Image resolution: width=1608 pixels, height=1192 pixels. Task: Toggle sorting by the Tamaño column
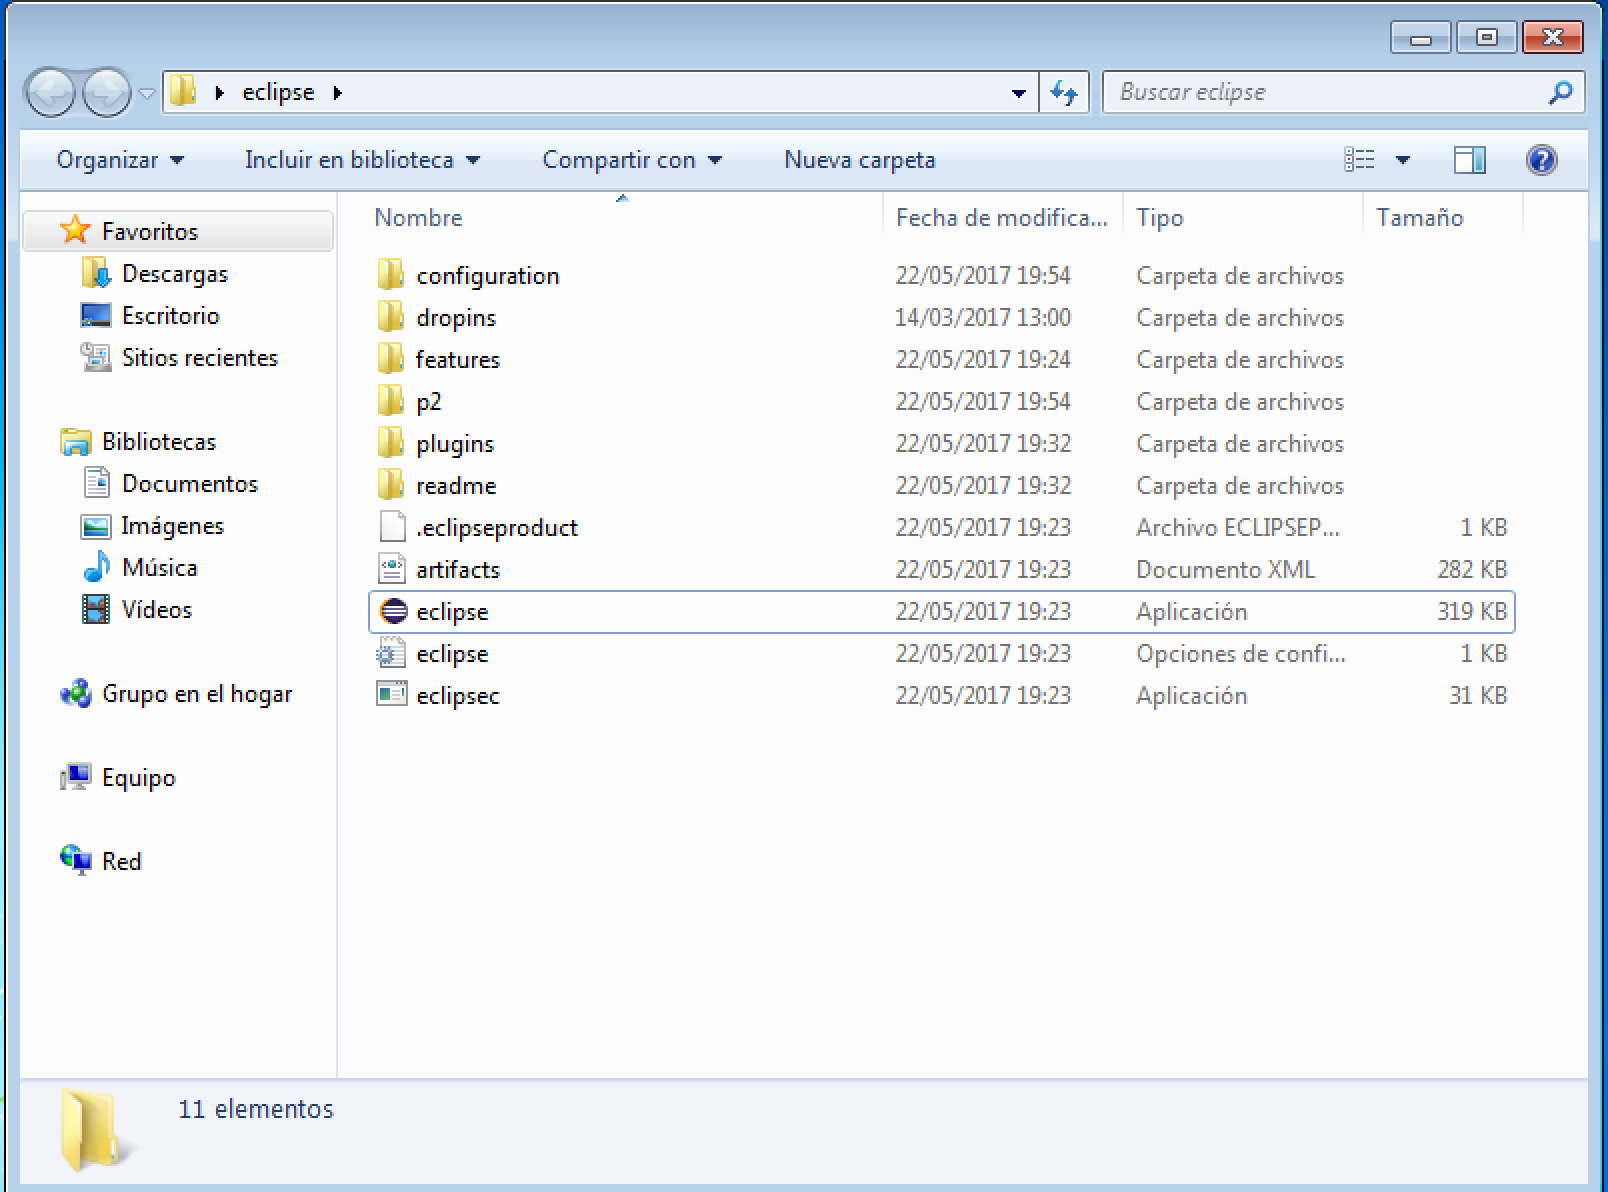click(x=1420, y=217)
